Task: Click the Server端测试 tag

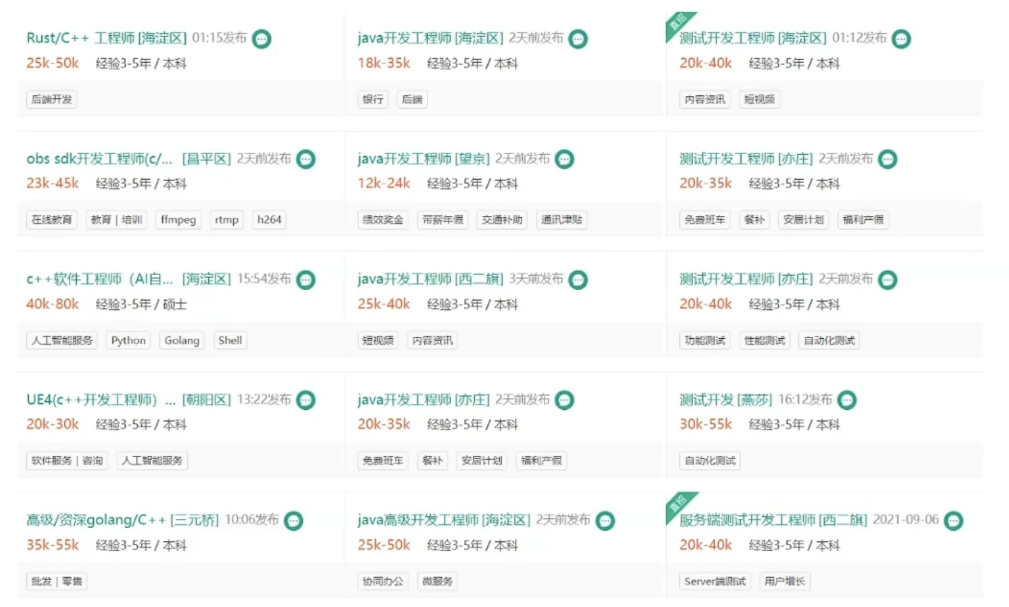Action: (715, 581)
